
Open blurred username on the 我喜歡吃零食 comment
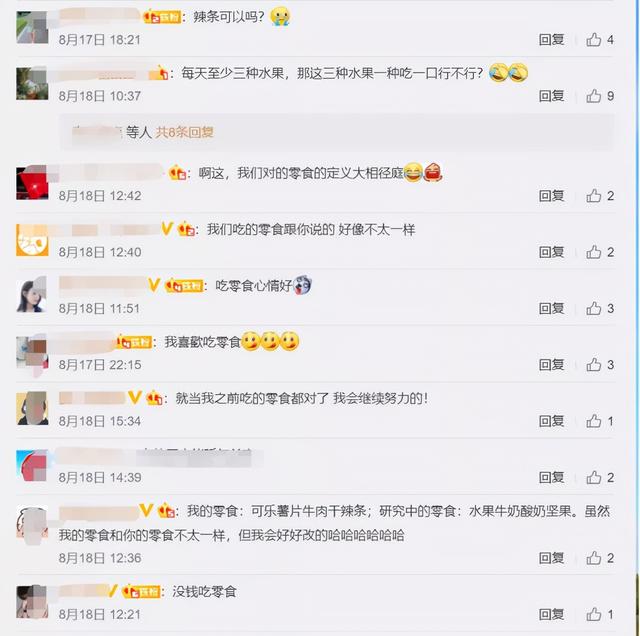pyautogui.click(x=82, y=342)
